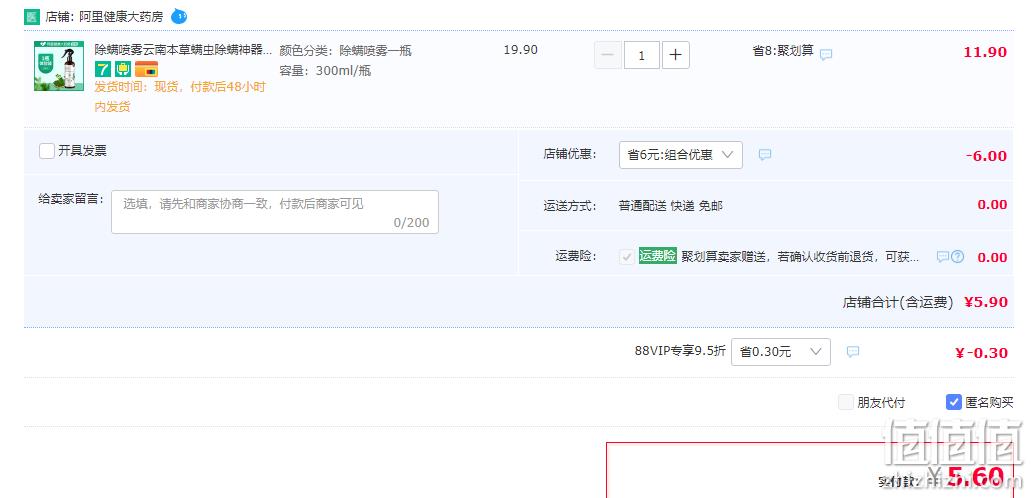Open the blue Wangwang chat icon
Viewport: 1032px width, 498px height.
(x=178, y=16)
